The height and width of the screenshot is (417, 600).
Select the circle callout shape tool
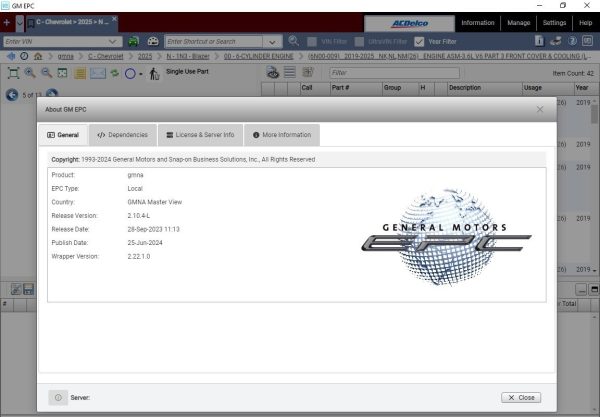[130, 73]
